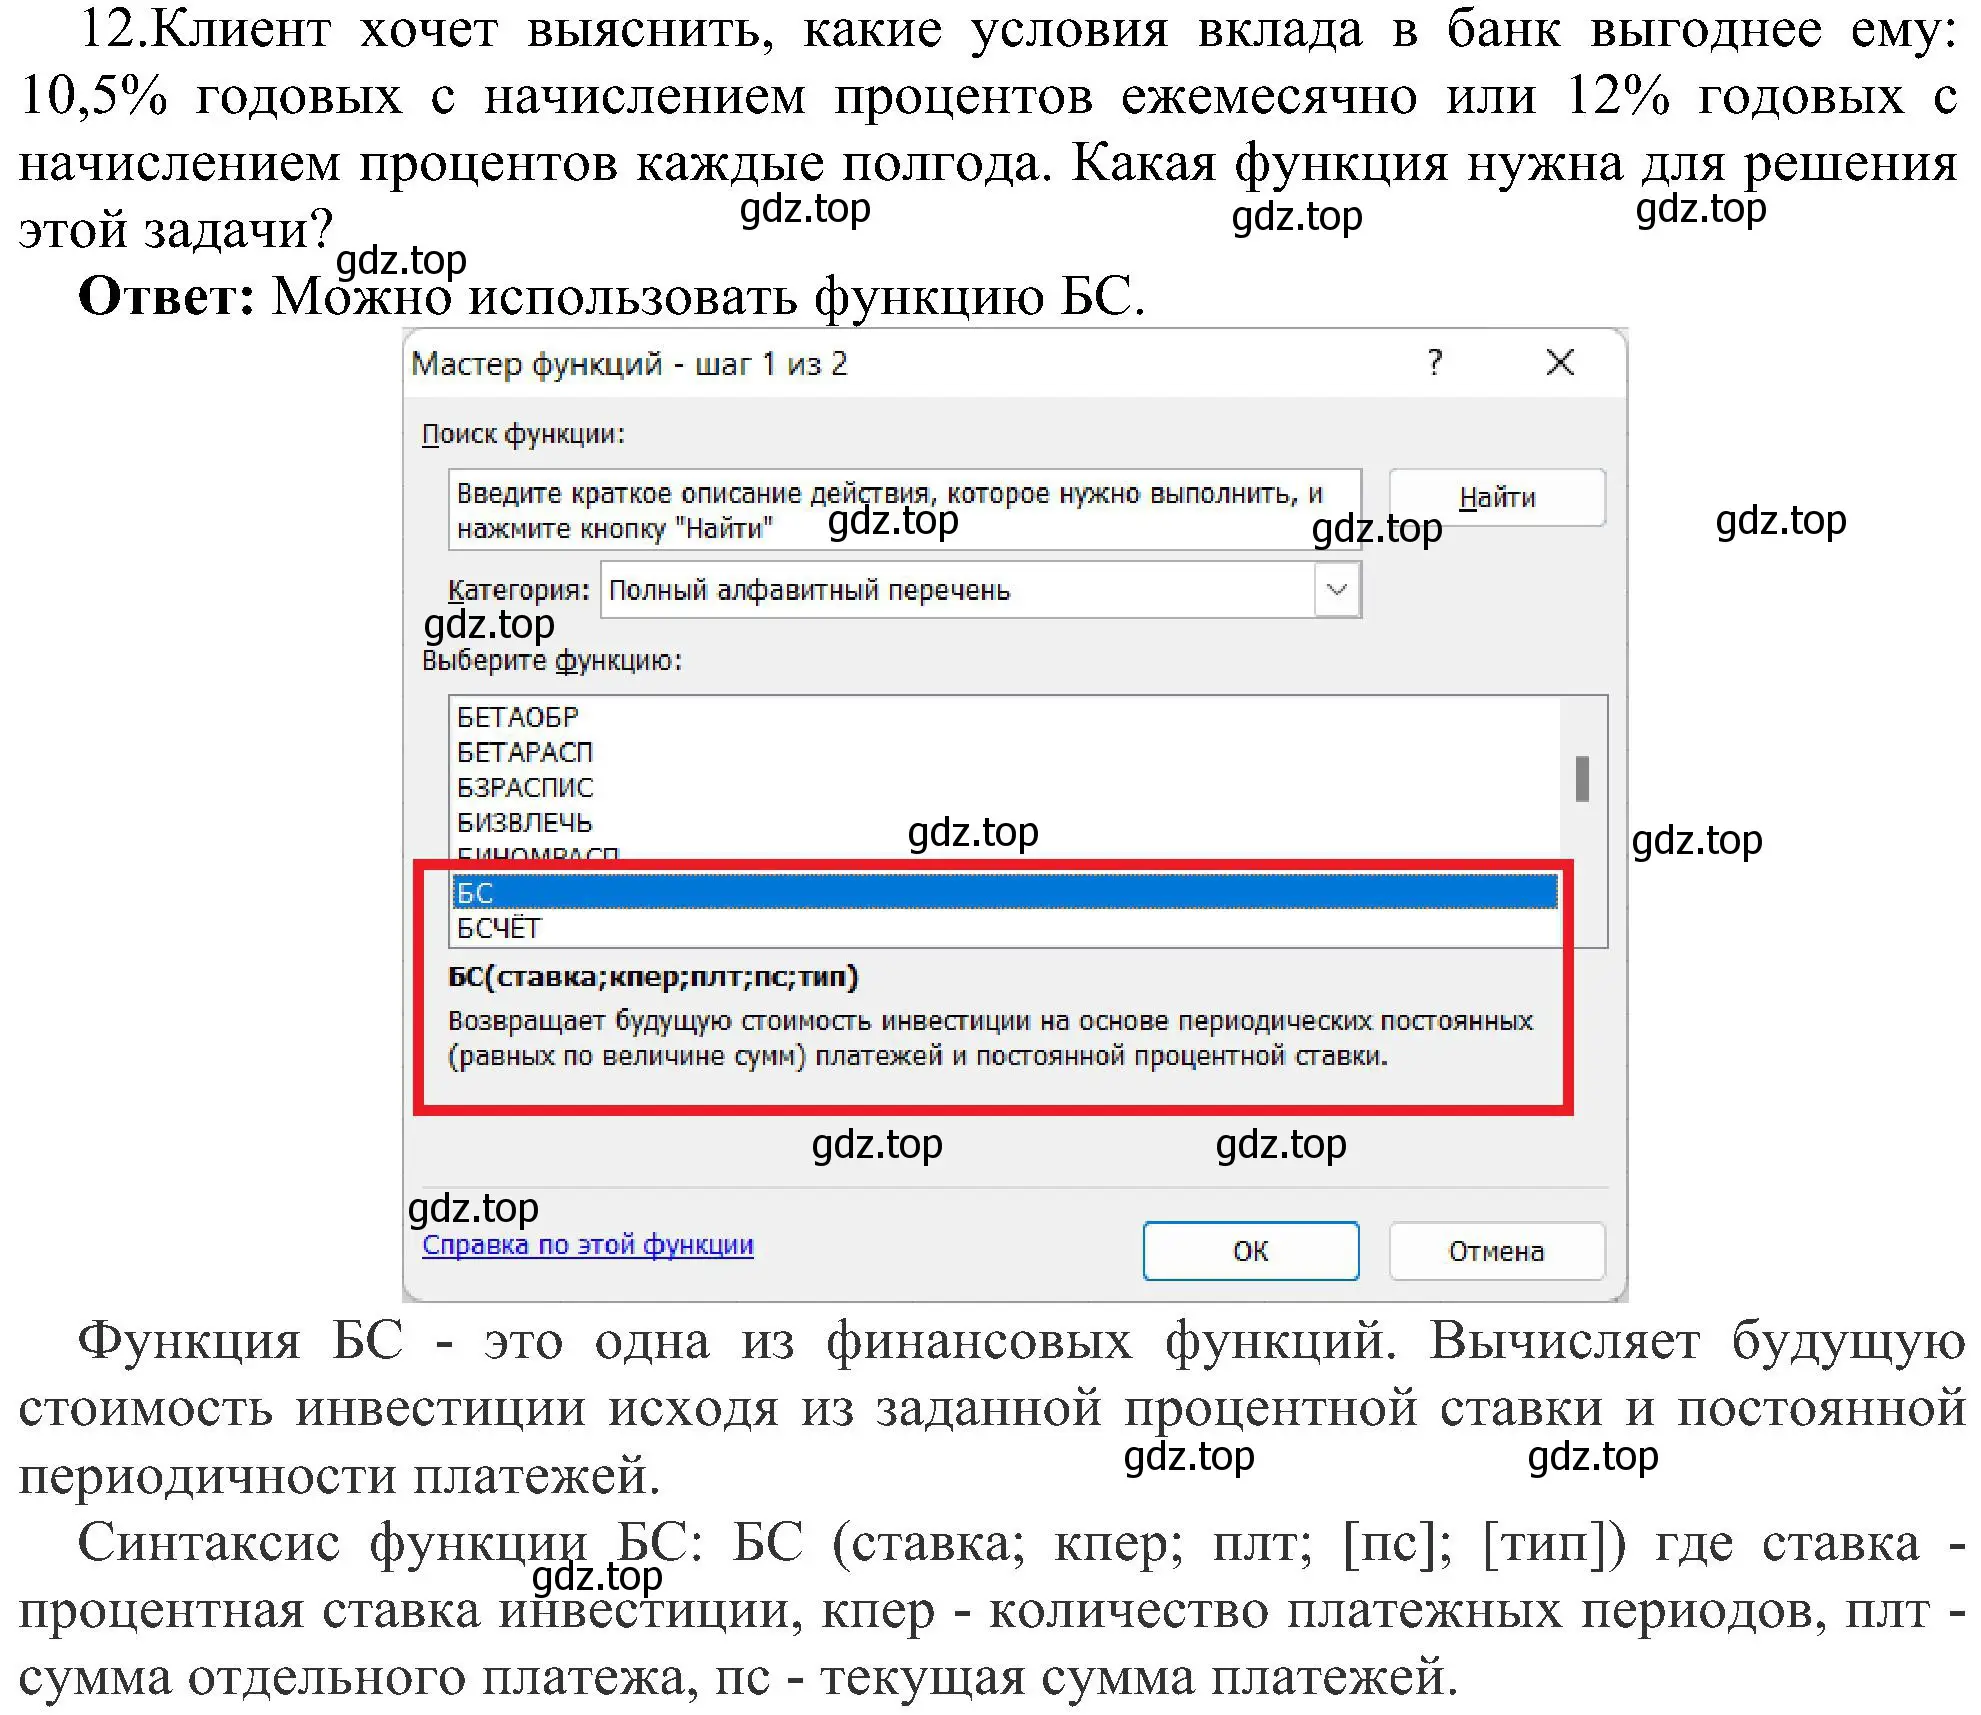Viewport: 1981px width, 1715px height.
Task: Click the Найти search button
Action: click(1497, 497)
